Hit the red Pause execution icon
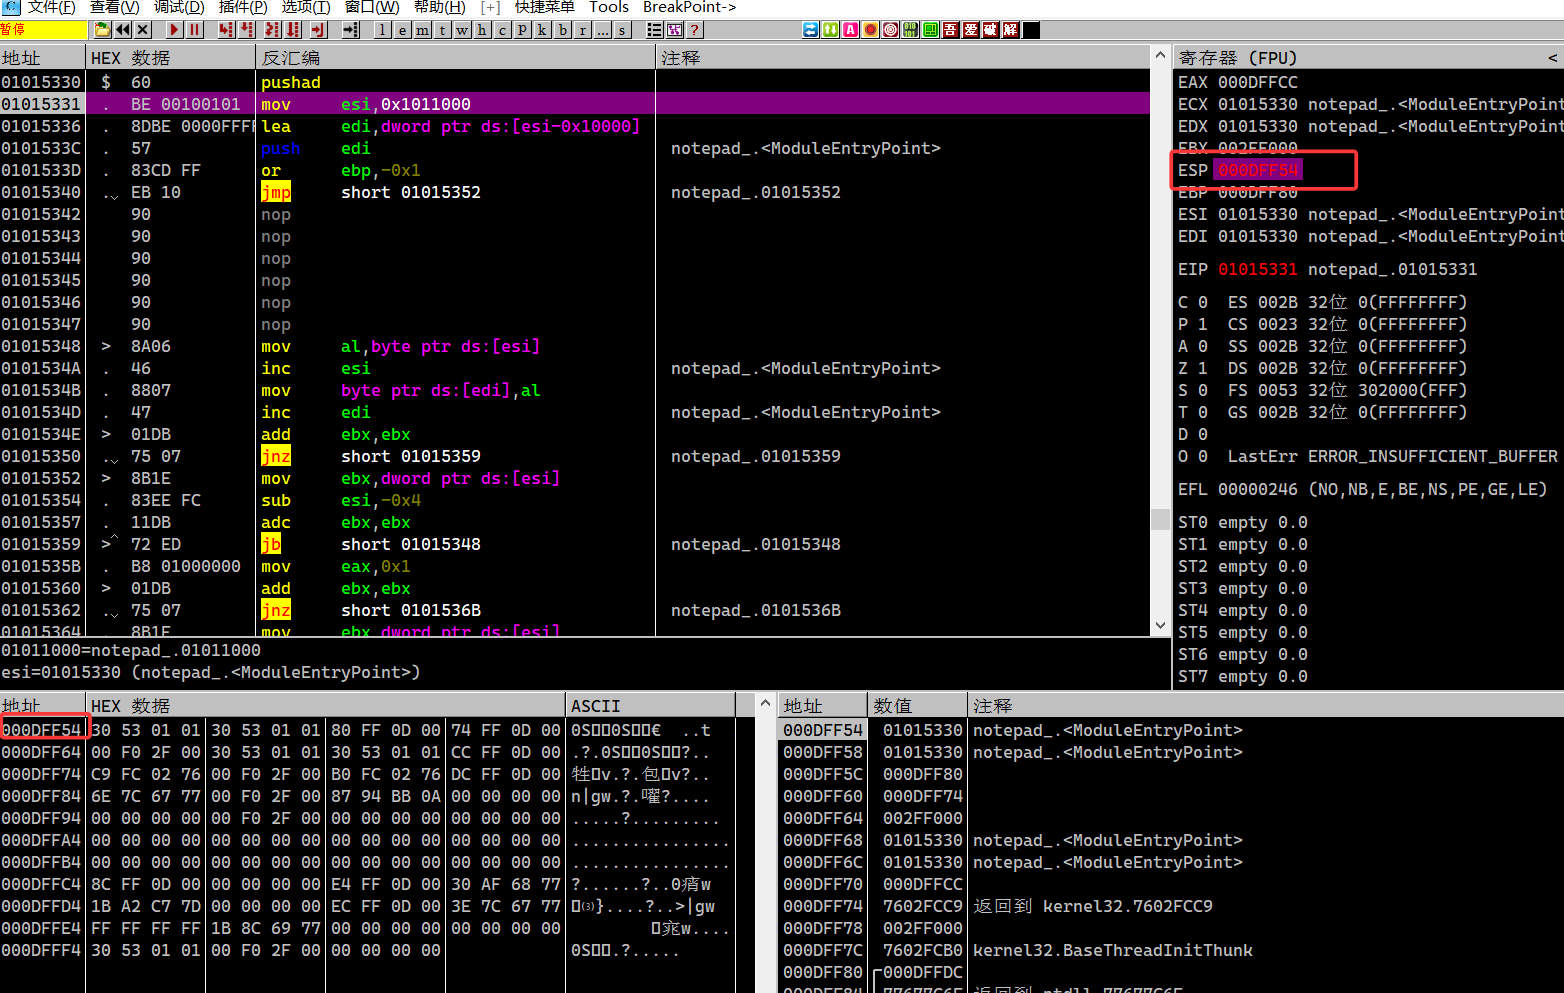 (195, 30)
